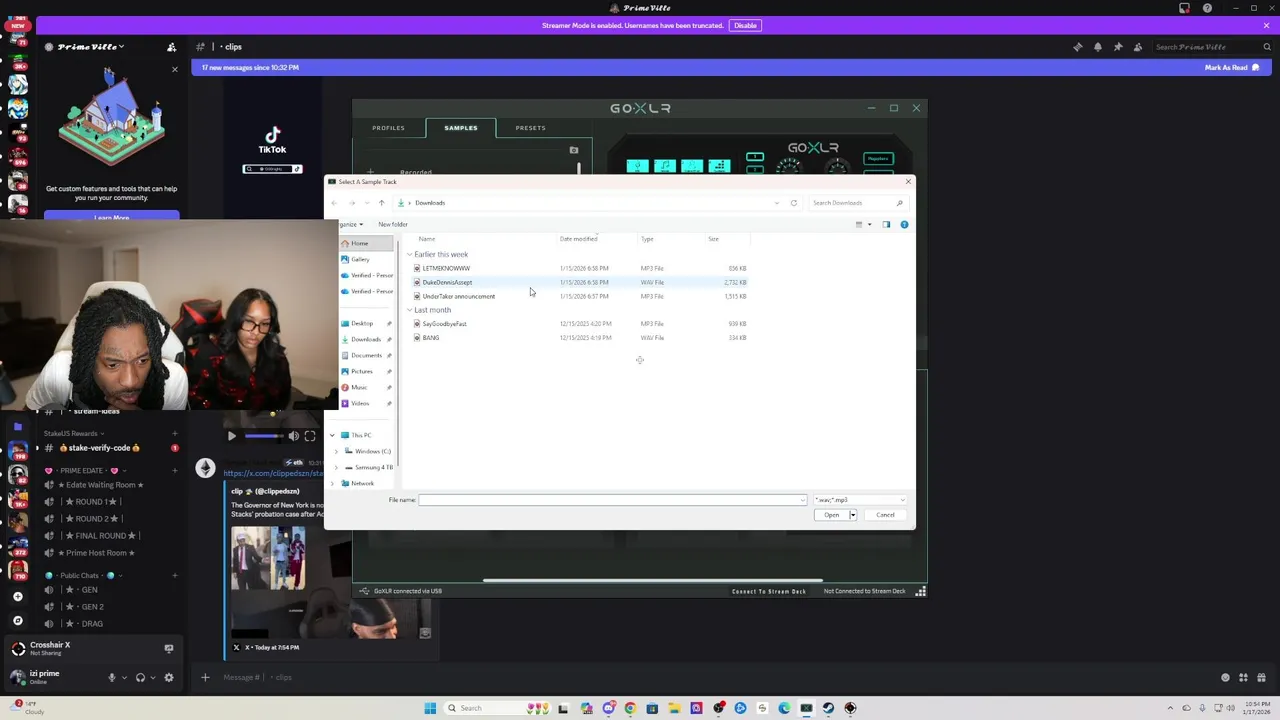The image size is (1280, 720).
Task: Play the embedded TikTok video
Action: click(231, 436)
